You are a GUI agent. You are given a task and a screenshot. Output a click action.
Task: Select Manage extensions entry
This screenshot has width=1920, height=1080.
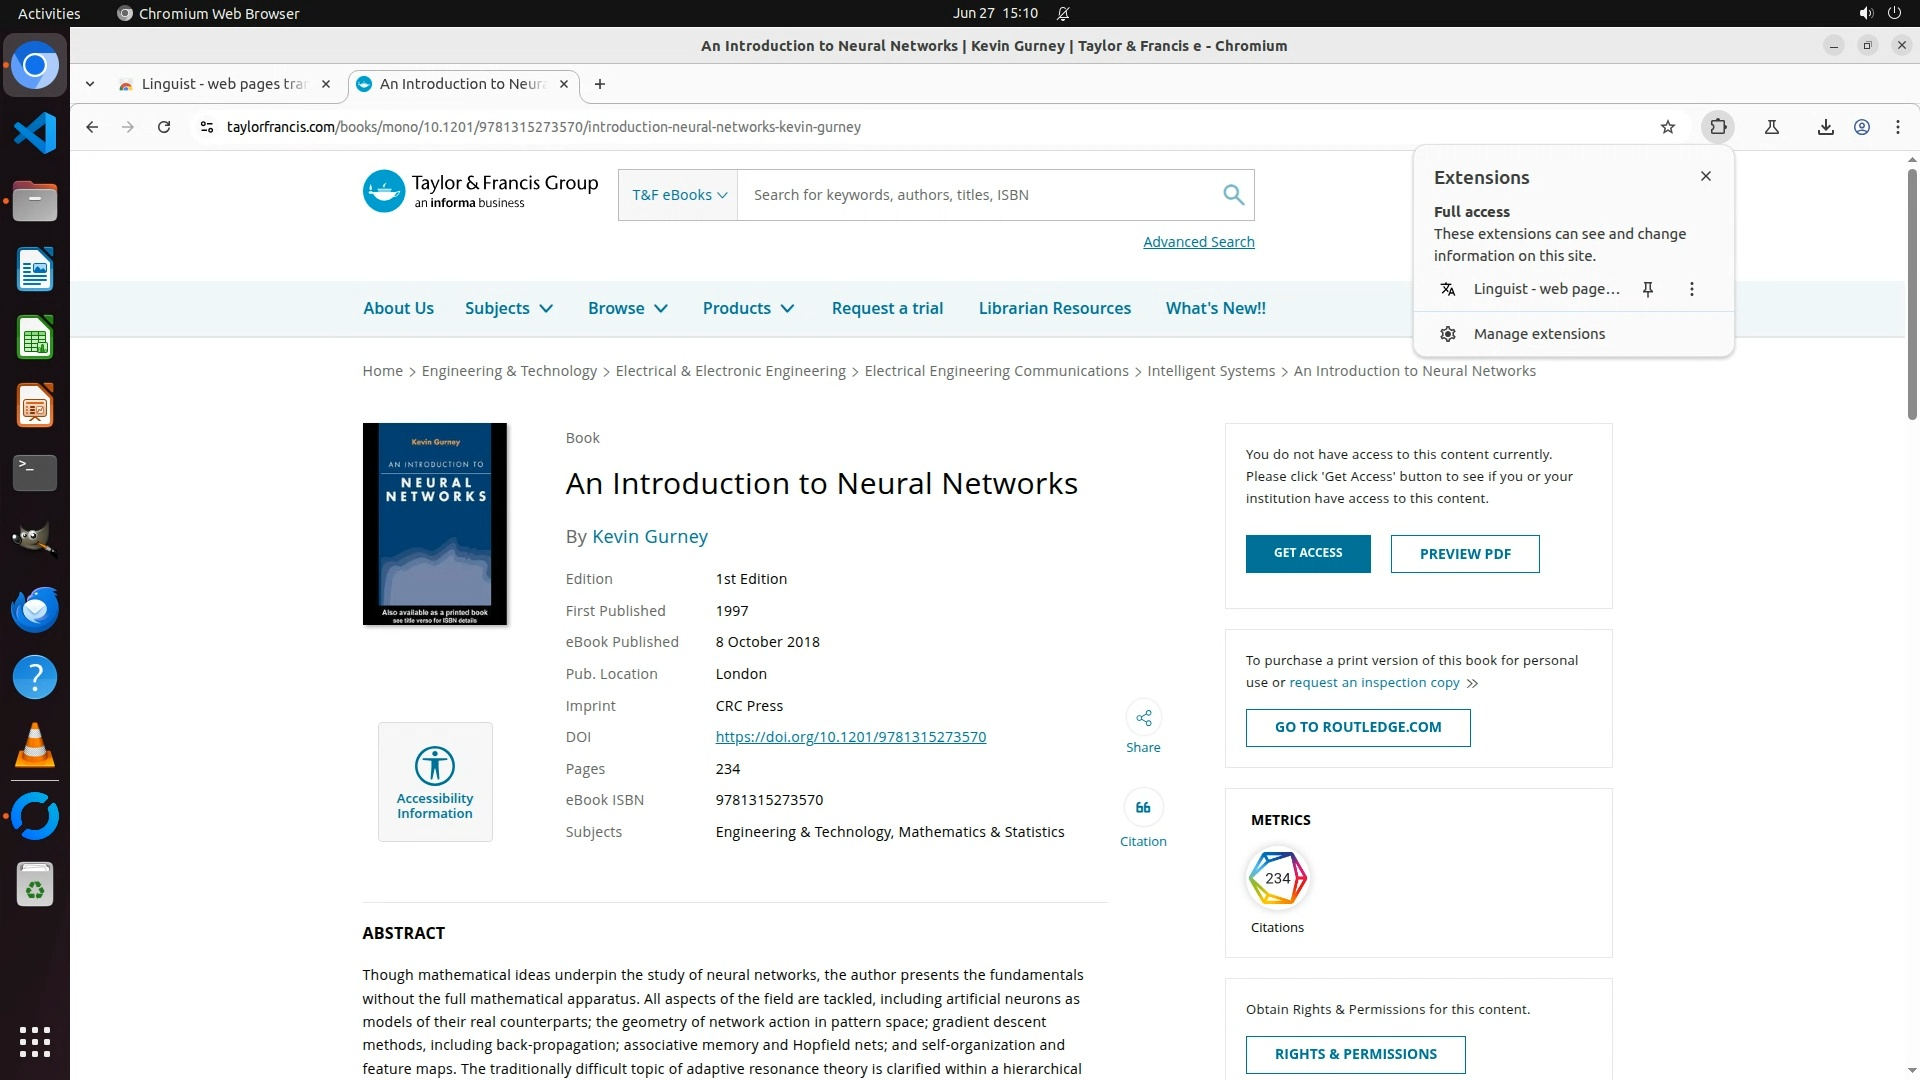click(1538, 334)
